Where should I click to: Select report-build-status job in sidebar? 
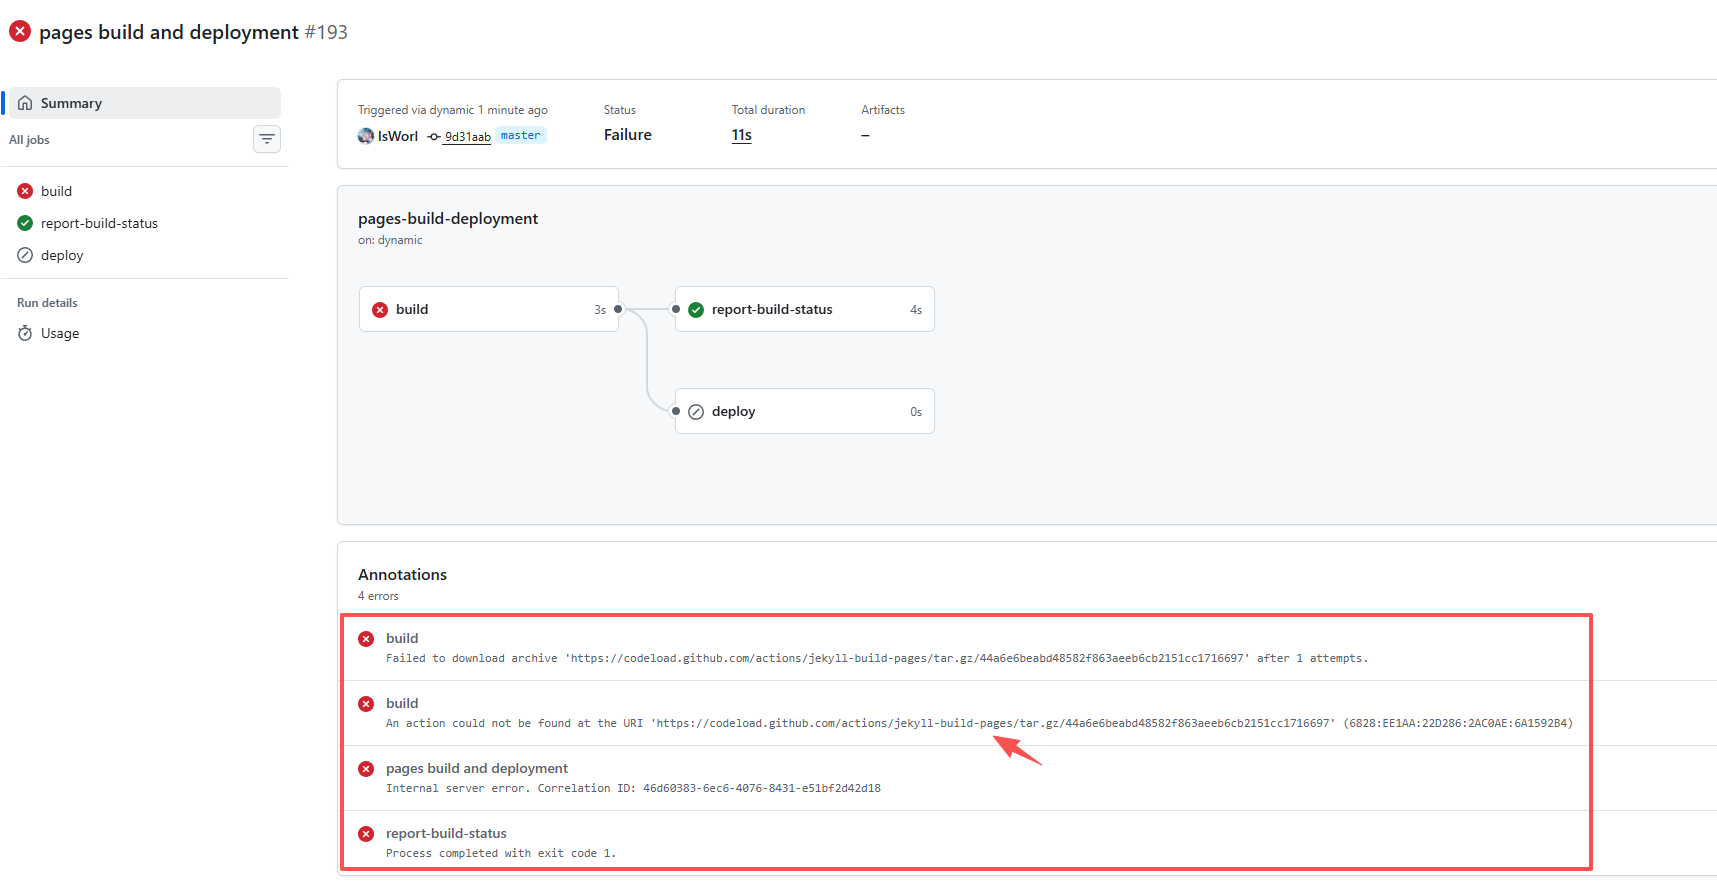click(x=99, y=223)
